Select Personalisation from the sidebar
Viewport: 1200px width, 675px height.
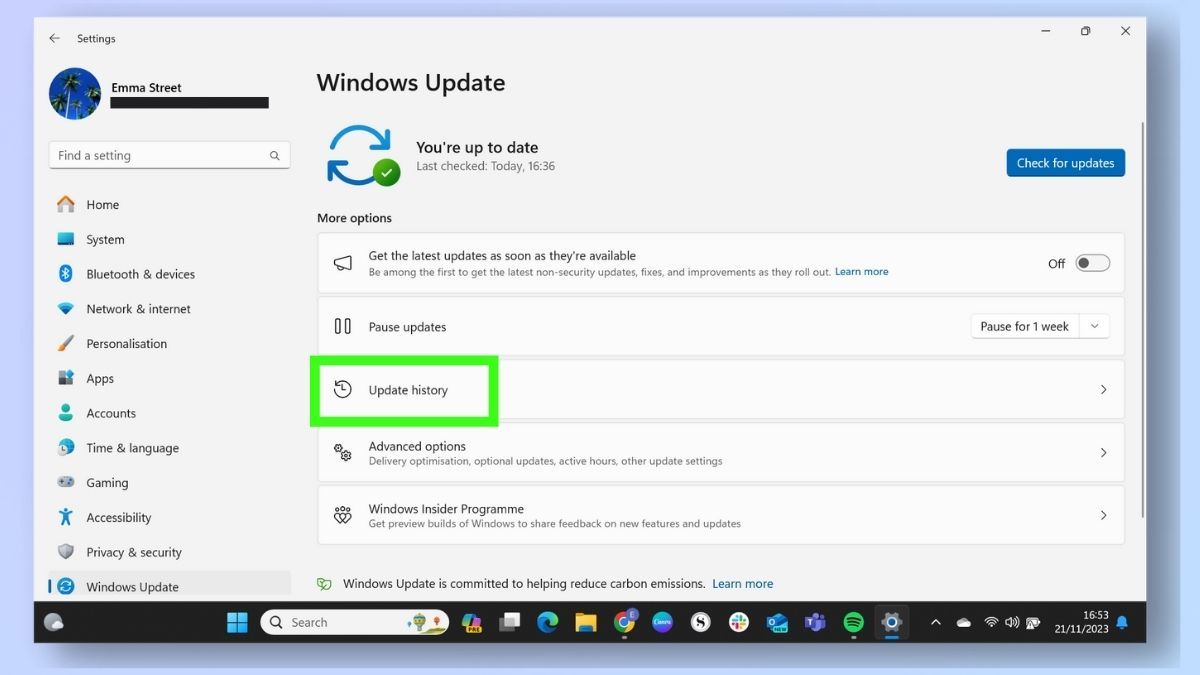(127, 343)
